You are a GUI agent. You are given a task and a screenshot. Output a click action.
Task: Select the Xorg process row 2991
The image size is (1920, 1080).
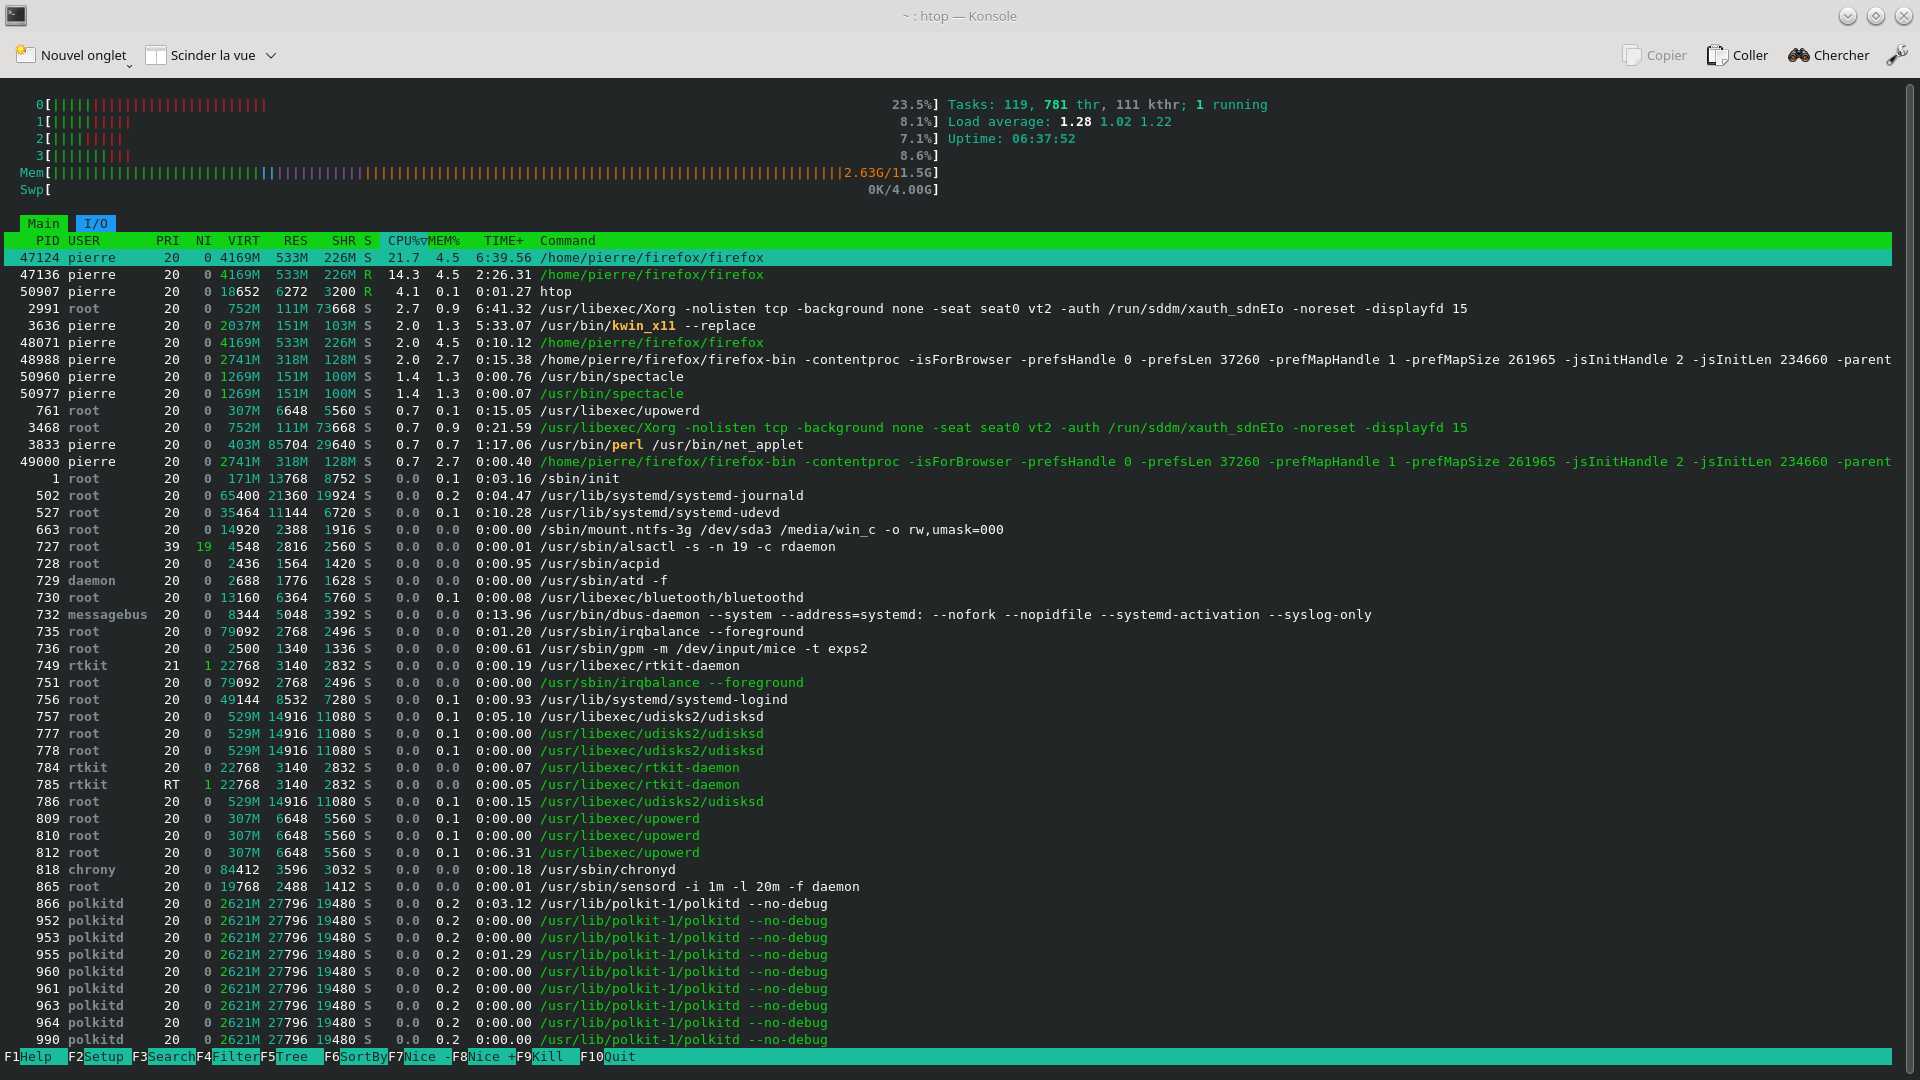pos(948,308)
